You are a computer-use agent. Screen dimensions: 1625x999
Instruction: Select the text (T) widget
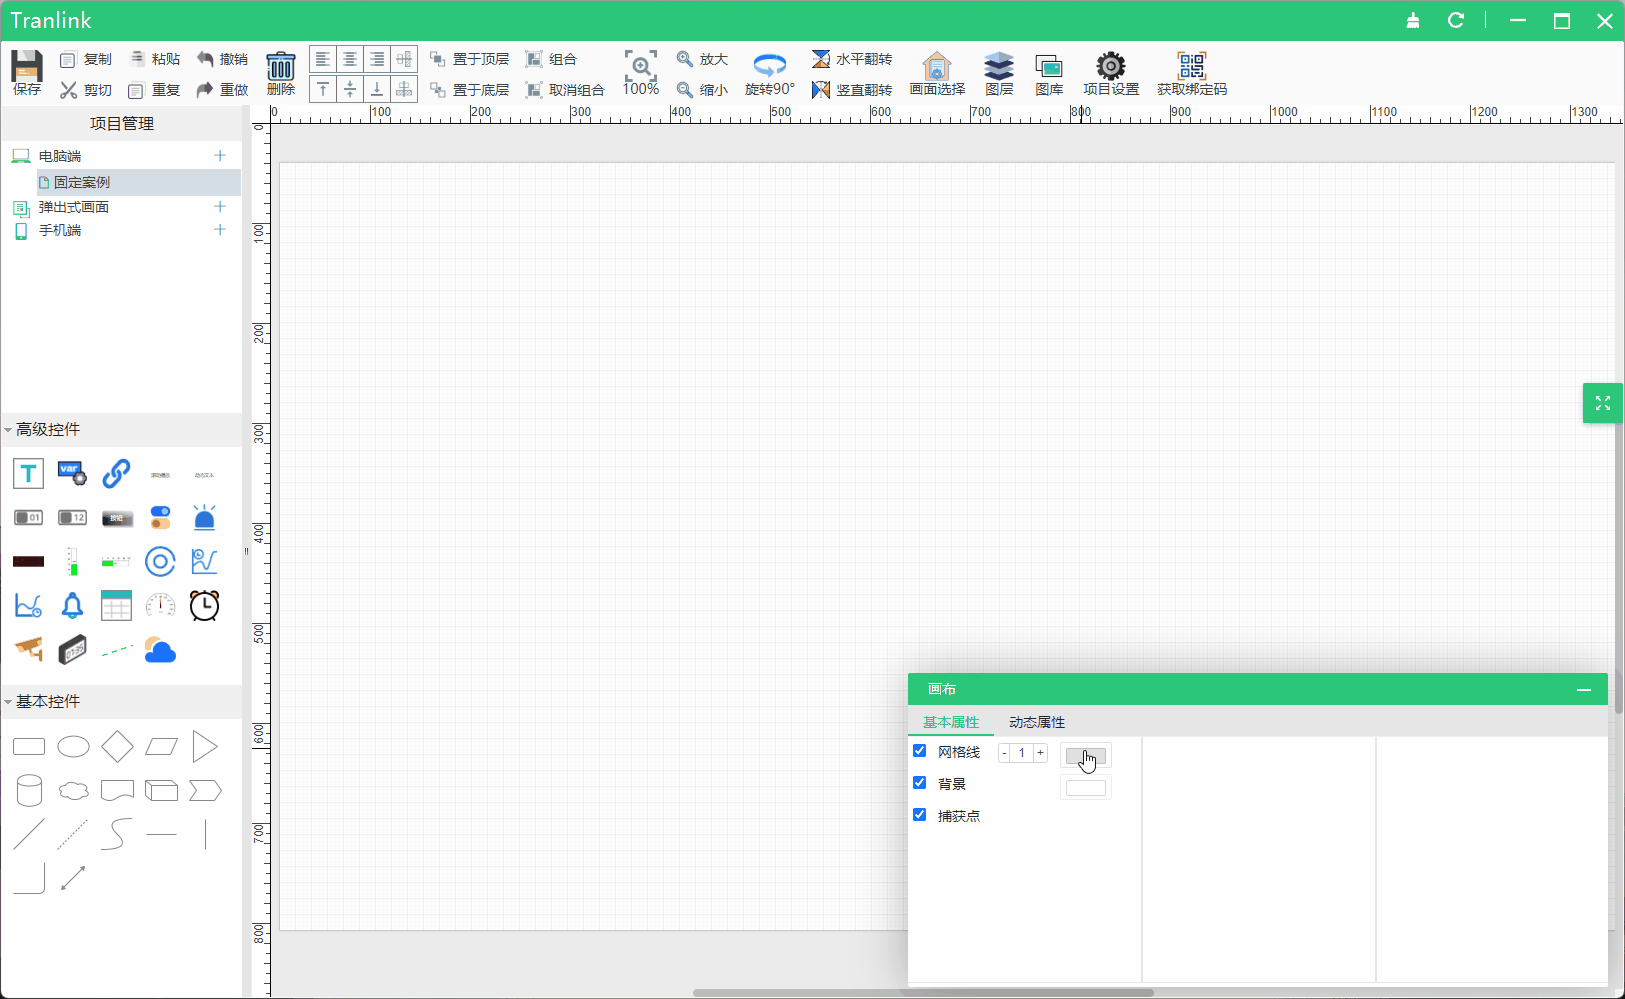[28, 473]
